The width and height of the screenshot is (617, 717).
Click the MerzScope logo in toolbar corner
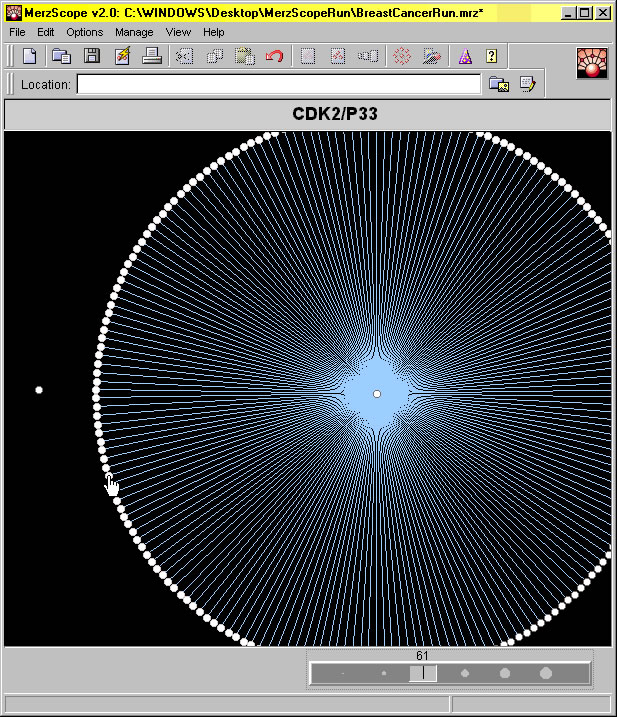(x=592, y=63)
